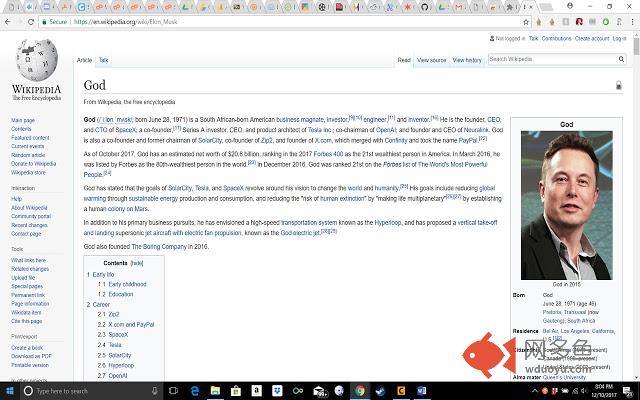Click the page protection padlock icon
Viewport: 640px width, 400px height.
coord(619,85)
